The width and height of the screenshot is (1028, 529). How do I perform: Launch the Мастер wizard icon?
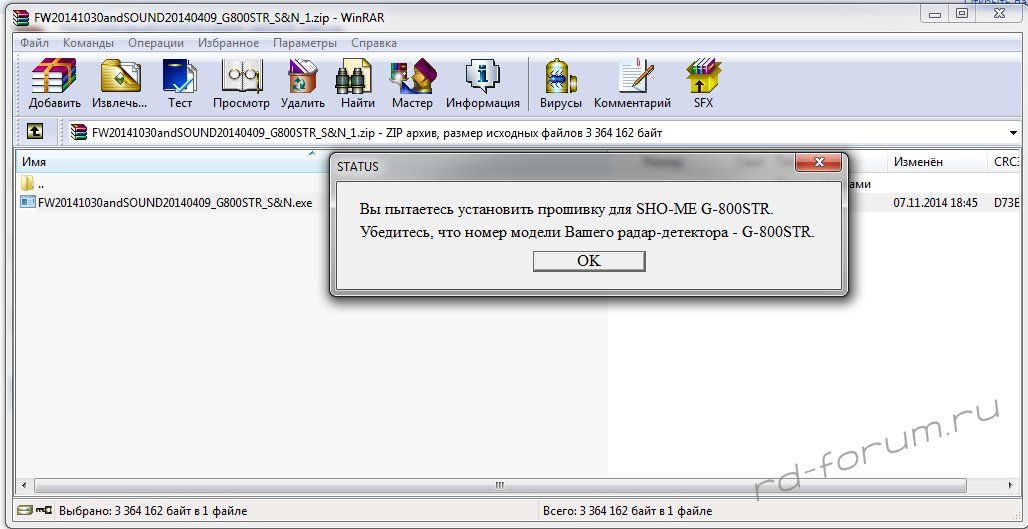point(412,83)
